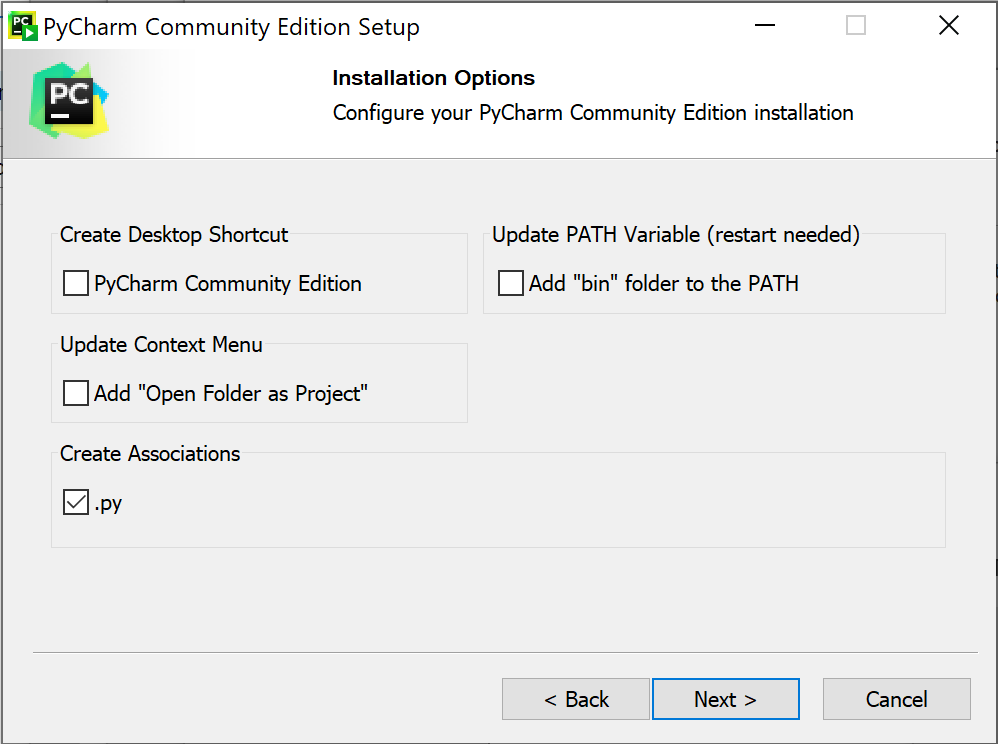Click the greyed-out maximize button
Image resolution: width=998 pixels, height=744 pixels.
click(x=855, y=26)
